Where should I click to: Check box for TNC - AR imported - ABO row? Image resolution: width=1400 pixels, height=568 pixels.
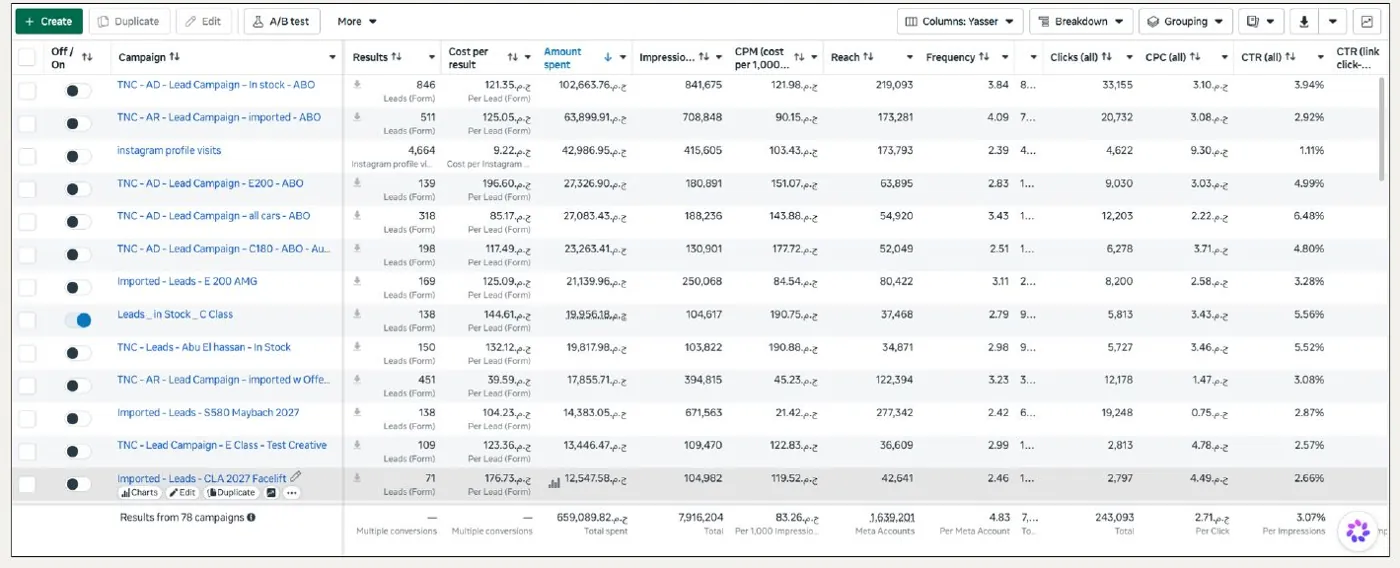pyautogui.click(x=27, y=123)
